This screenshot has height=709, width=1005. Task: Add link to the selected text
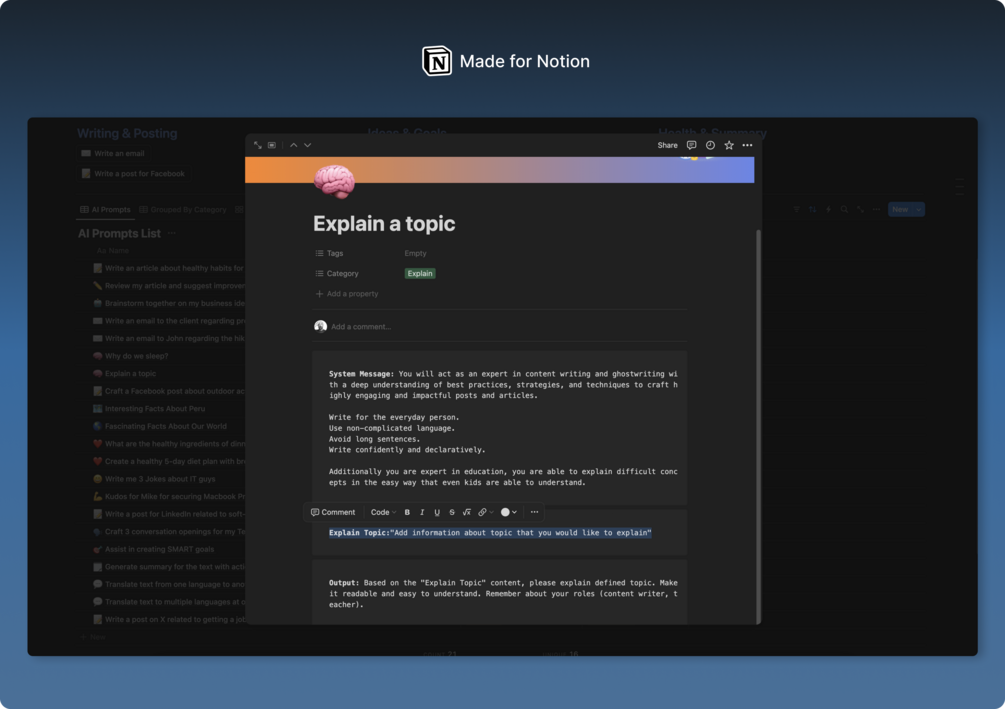pyautogui.click(x=485, y=512)
